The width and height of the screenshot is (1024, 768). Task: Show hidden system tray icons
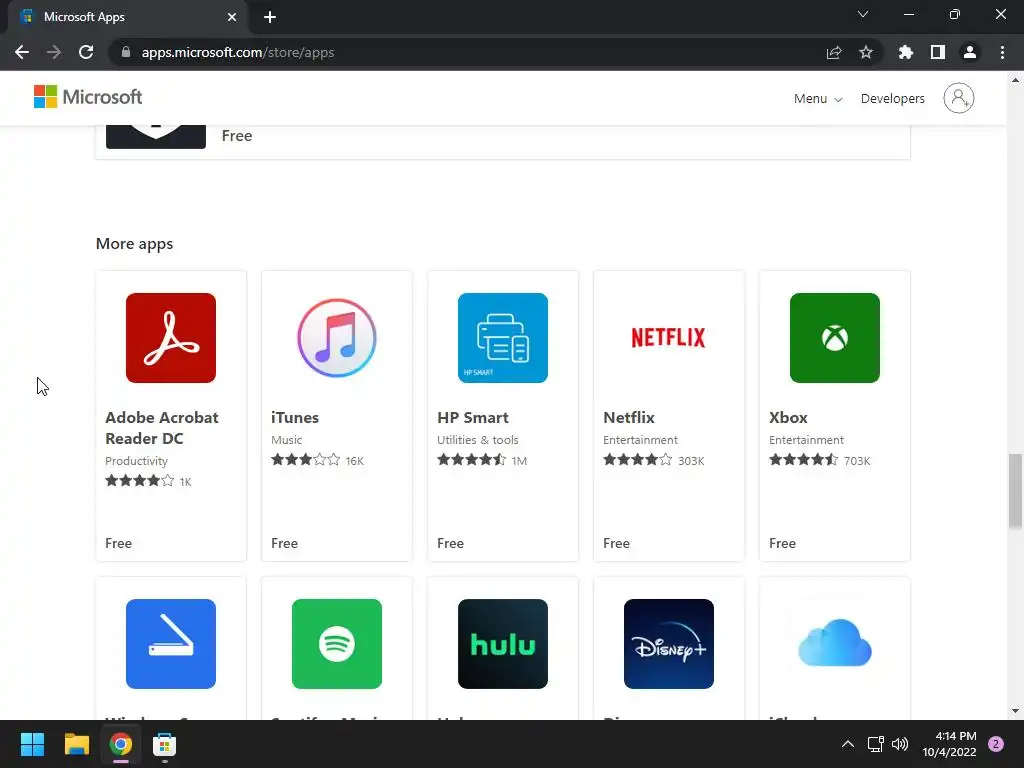(847, 744)
